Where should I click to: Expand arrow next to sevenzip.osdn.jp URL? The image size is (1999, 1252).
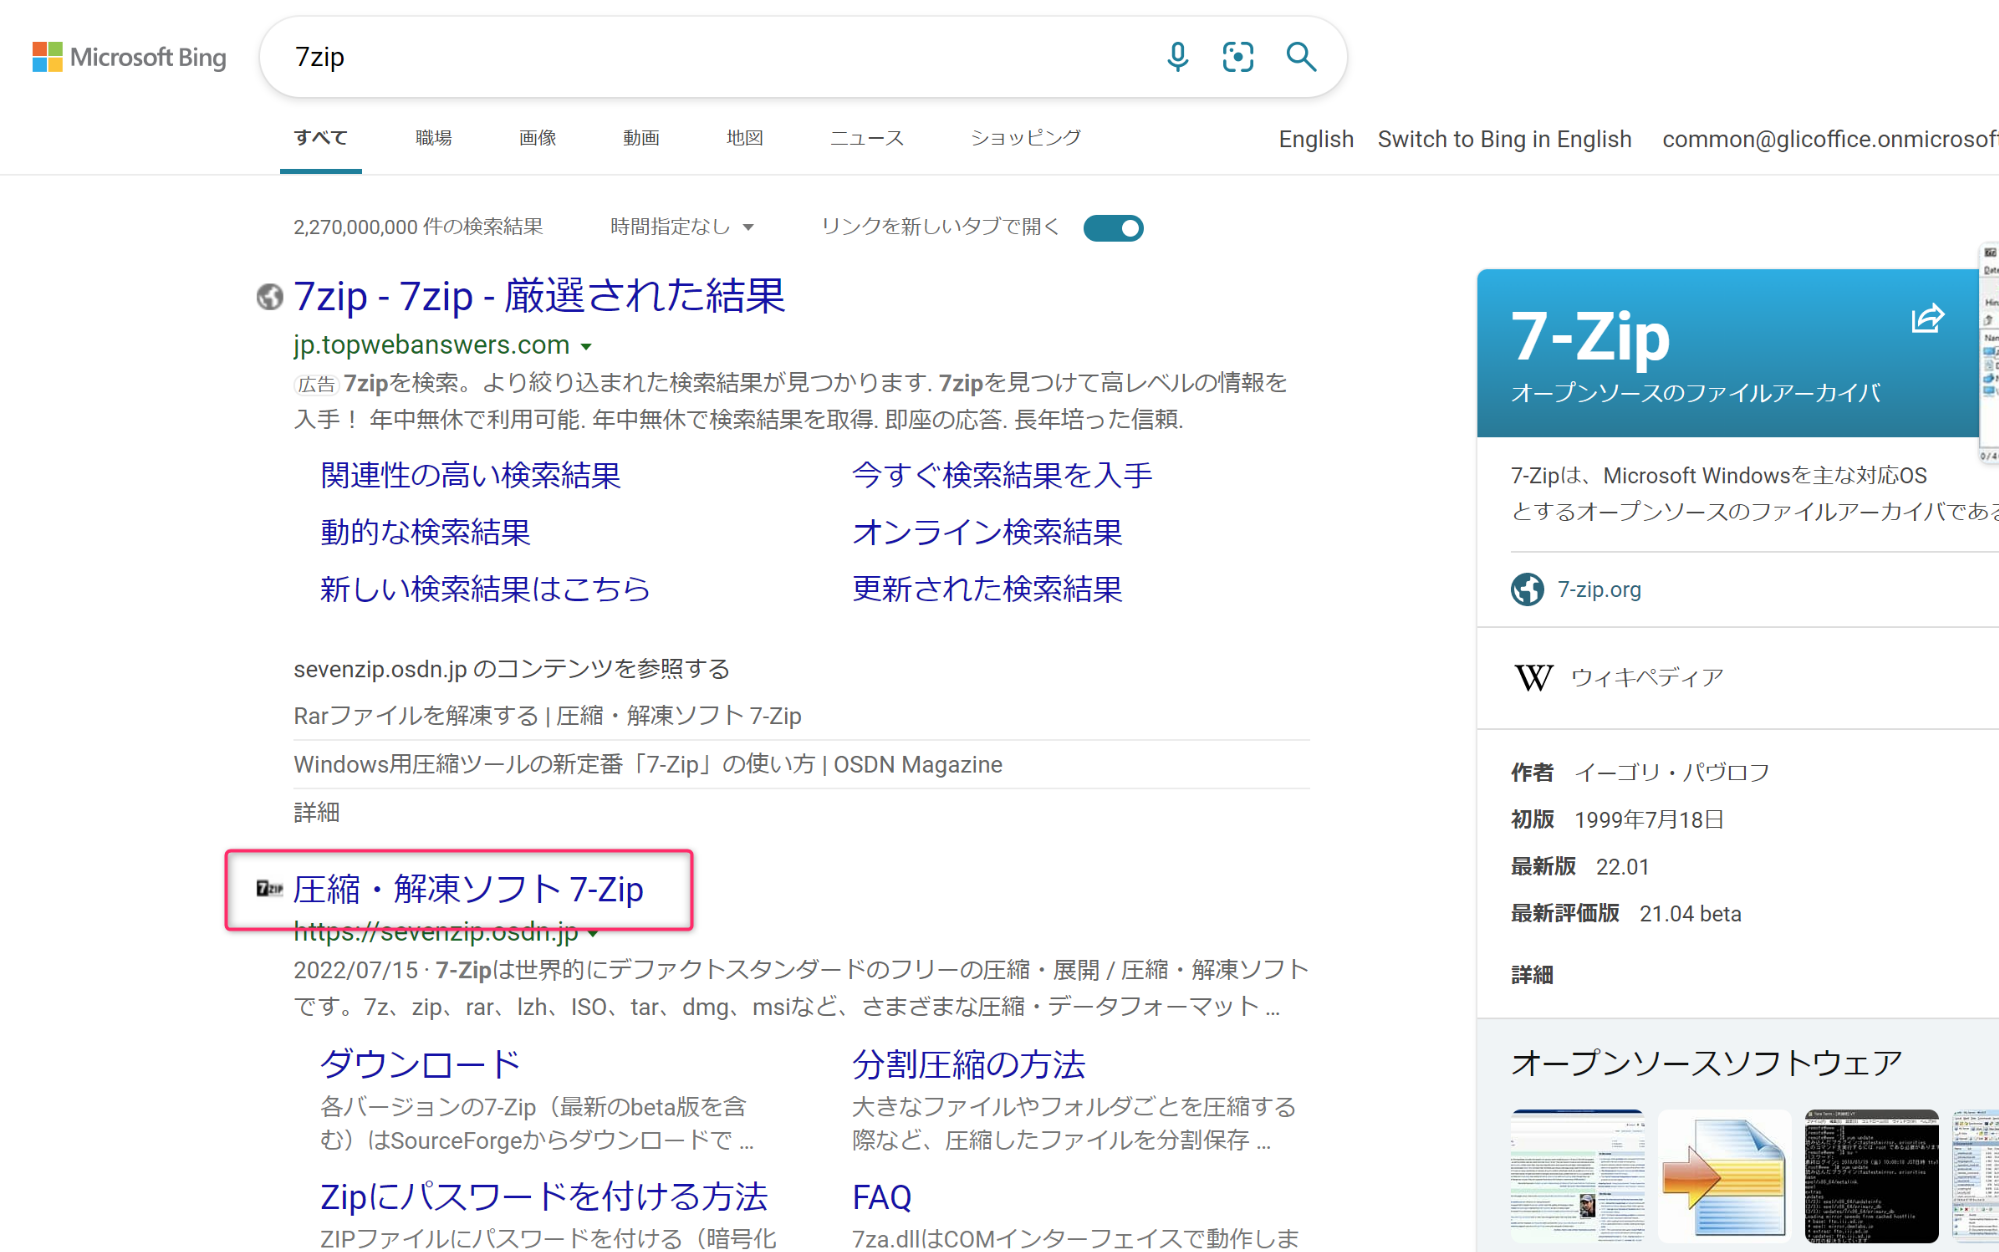(x=594, y=933)
